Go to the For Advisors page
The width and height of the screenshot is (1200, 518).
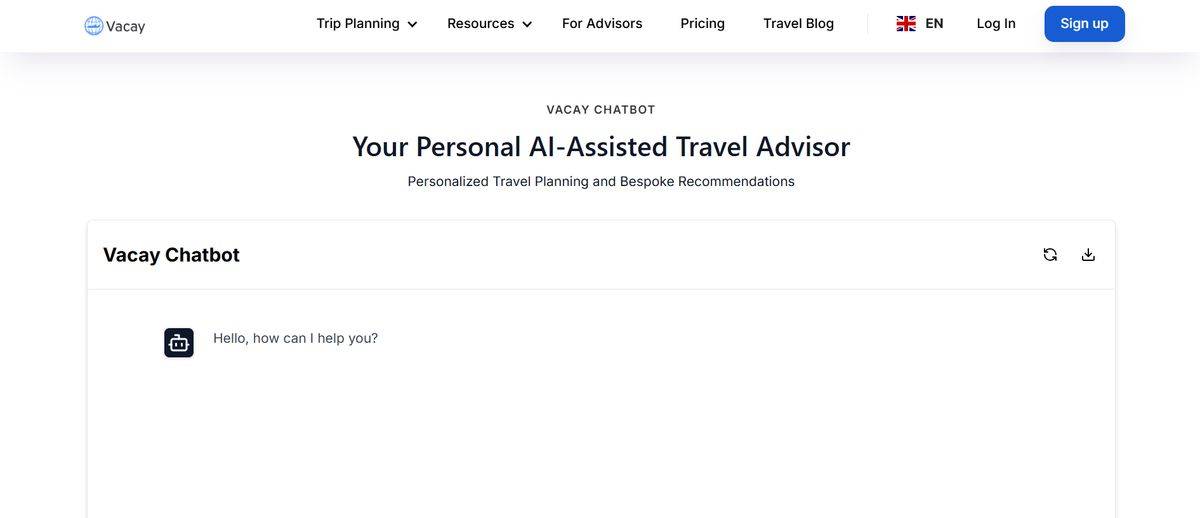point(602,23)
